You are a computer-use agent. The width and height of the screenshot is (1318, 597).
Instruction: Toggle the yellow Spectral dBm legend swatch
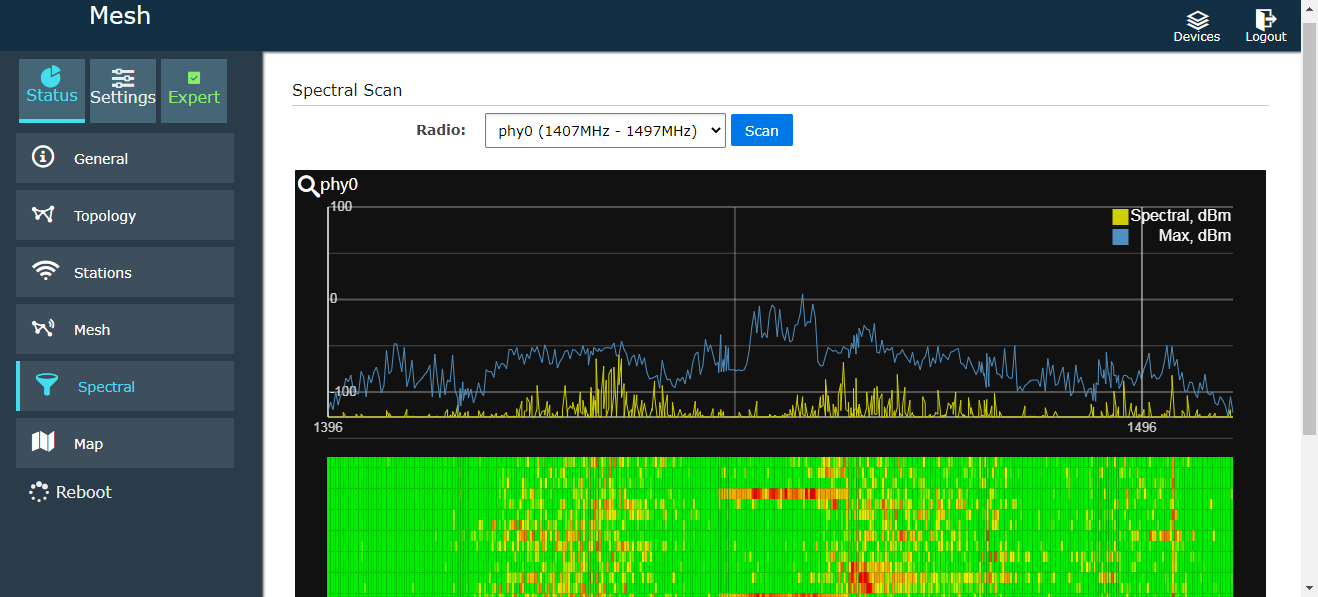pos(1120,217)
